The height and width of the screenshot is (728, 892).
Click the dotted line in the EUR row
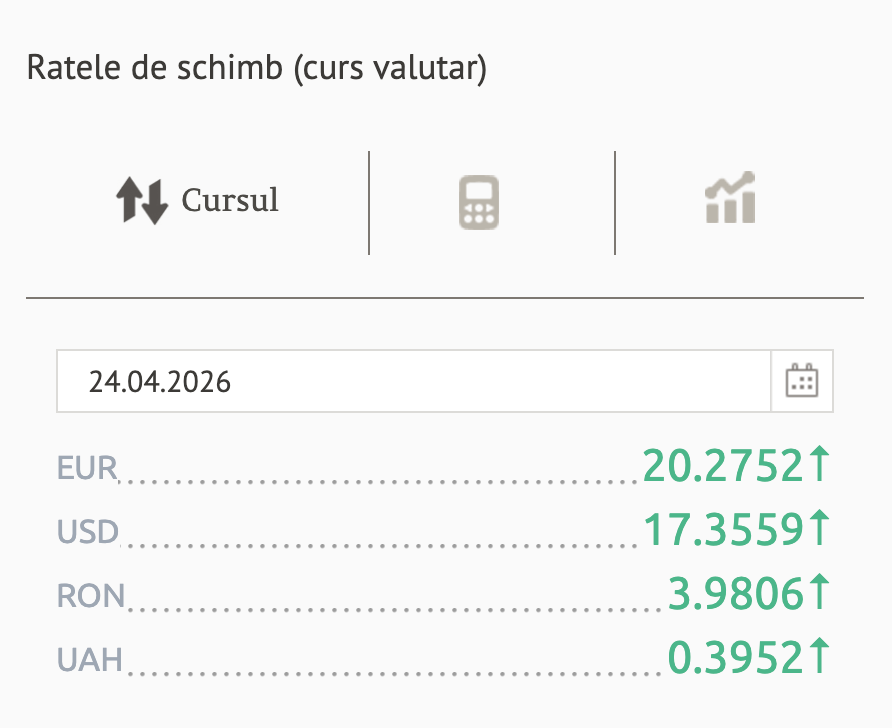(380, 478)
